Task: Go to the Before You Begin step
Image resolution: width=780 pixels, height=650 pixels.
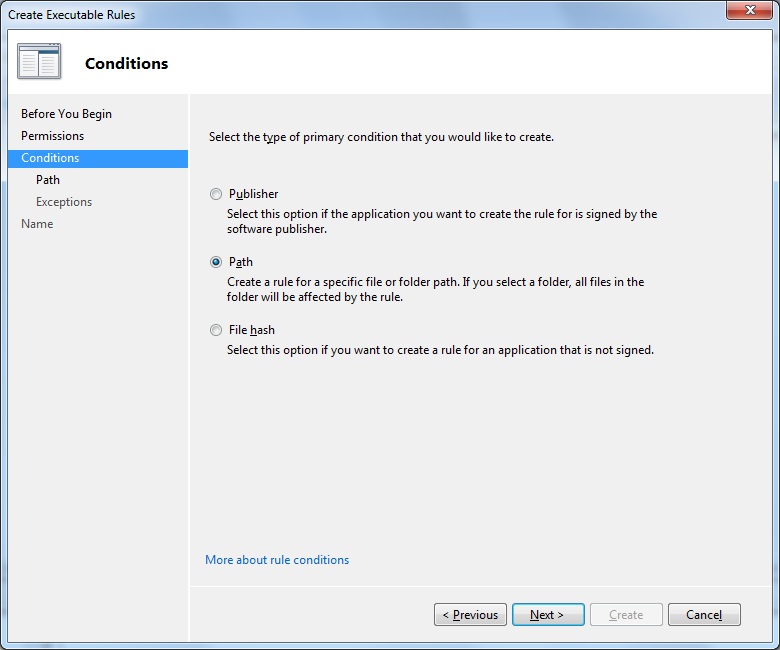Action: pyautogui.click(x=66, y=114)
